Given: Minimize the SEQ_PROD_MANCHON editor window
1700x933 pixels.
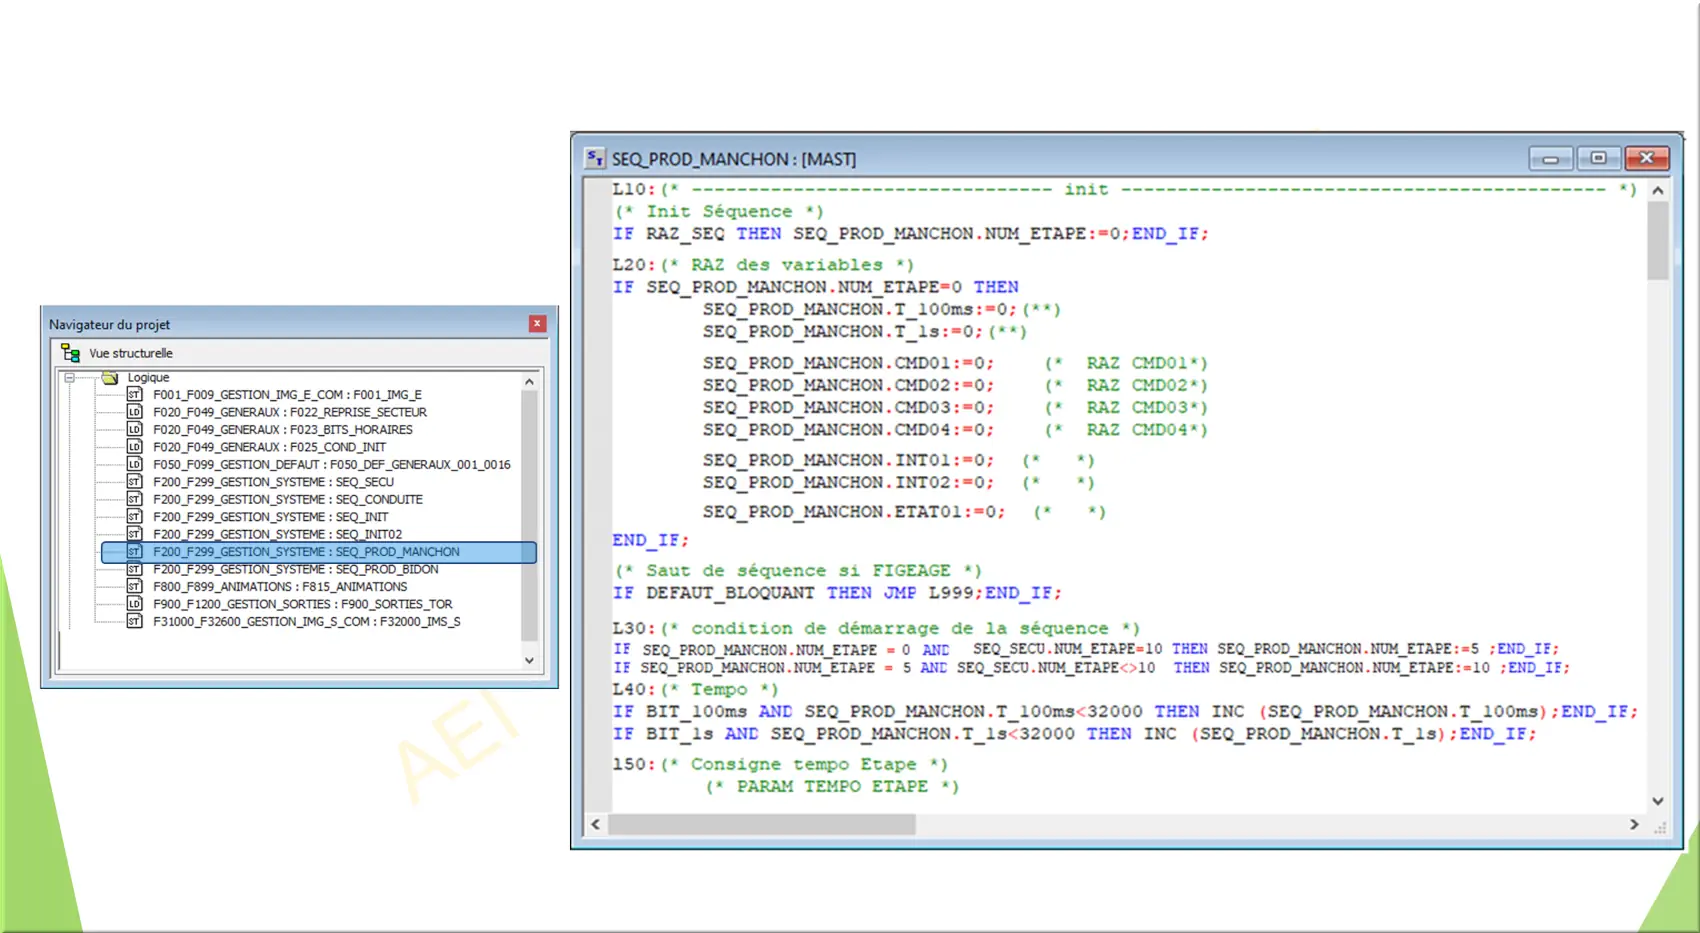Looking at the screenshot, I should 1551,158.
